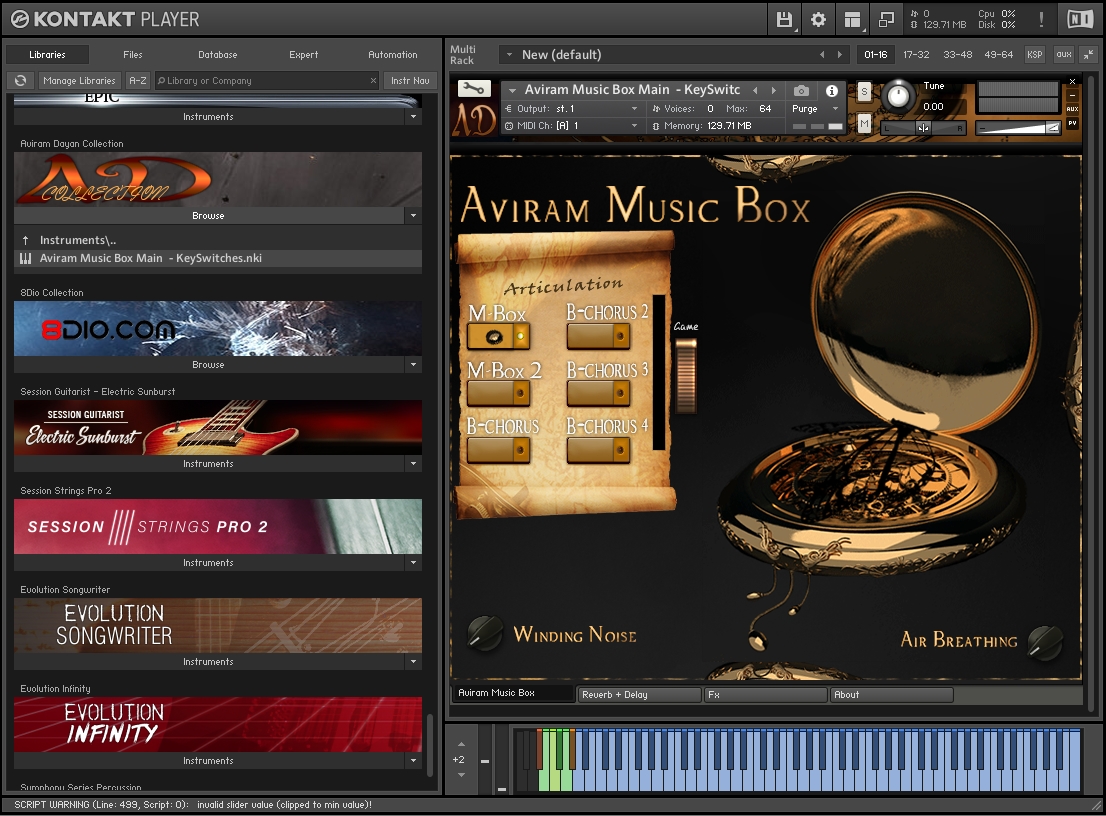
Task: Toggle the B-Chorus articulation switch
Action: (x=498, y=449)
